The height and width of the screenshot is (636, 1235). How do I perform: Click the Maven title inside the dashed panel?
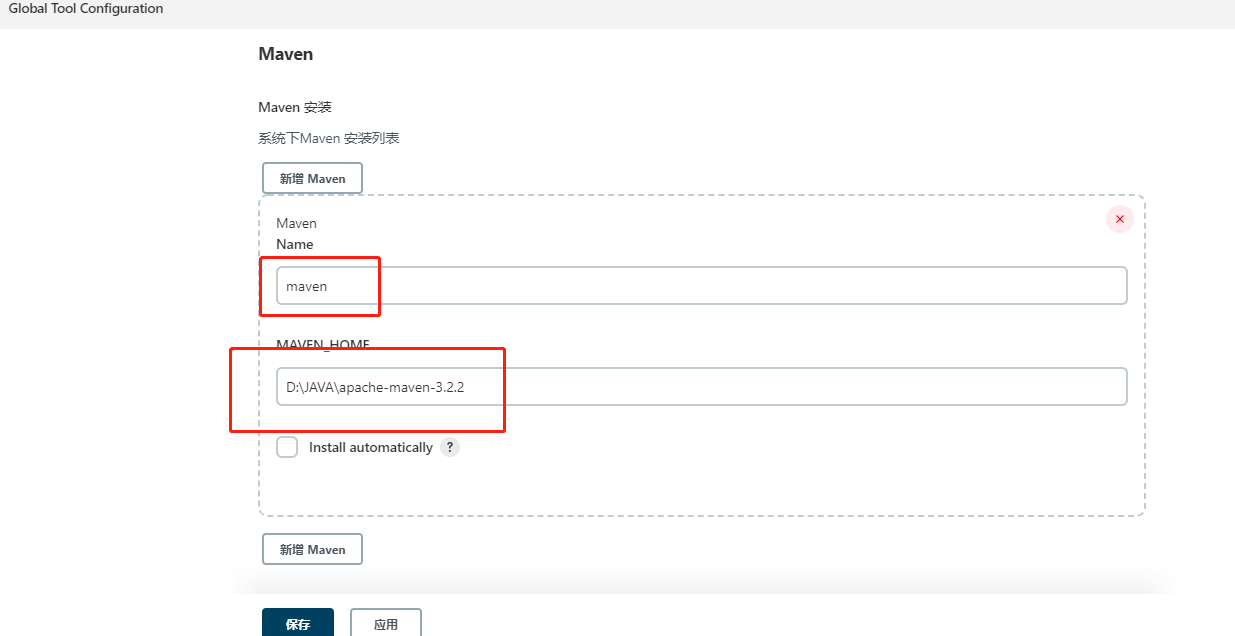[296, 223]
